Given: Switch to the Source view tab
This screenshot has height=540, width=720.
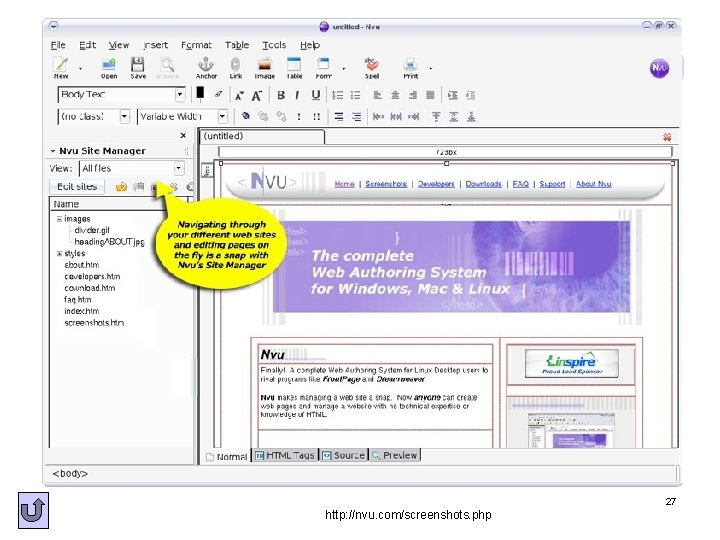Looking at the screenshot, I should pyautogui.click(x=343, y=455).
